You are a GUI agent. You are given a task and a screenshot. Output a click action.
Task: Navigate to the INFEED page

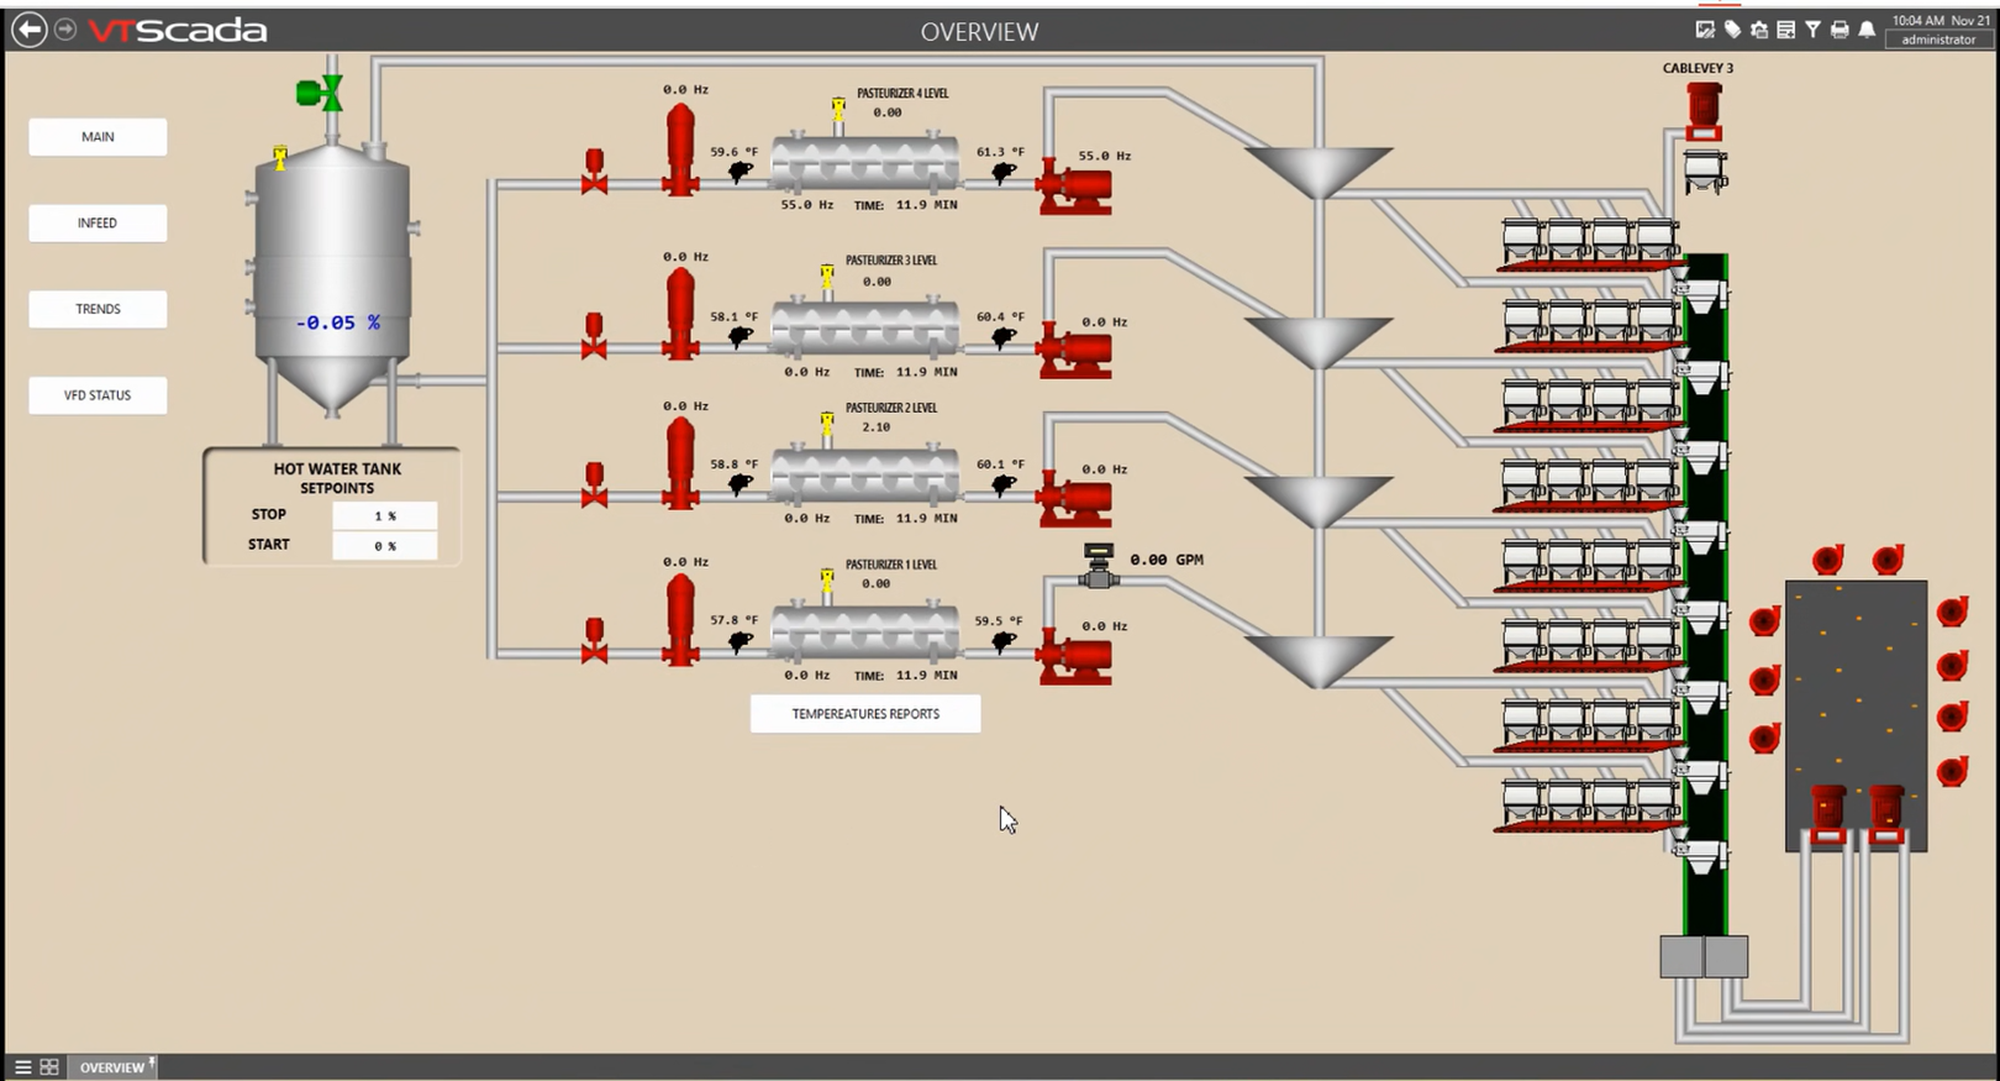point(97,223)
